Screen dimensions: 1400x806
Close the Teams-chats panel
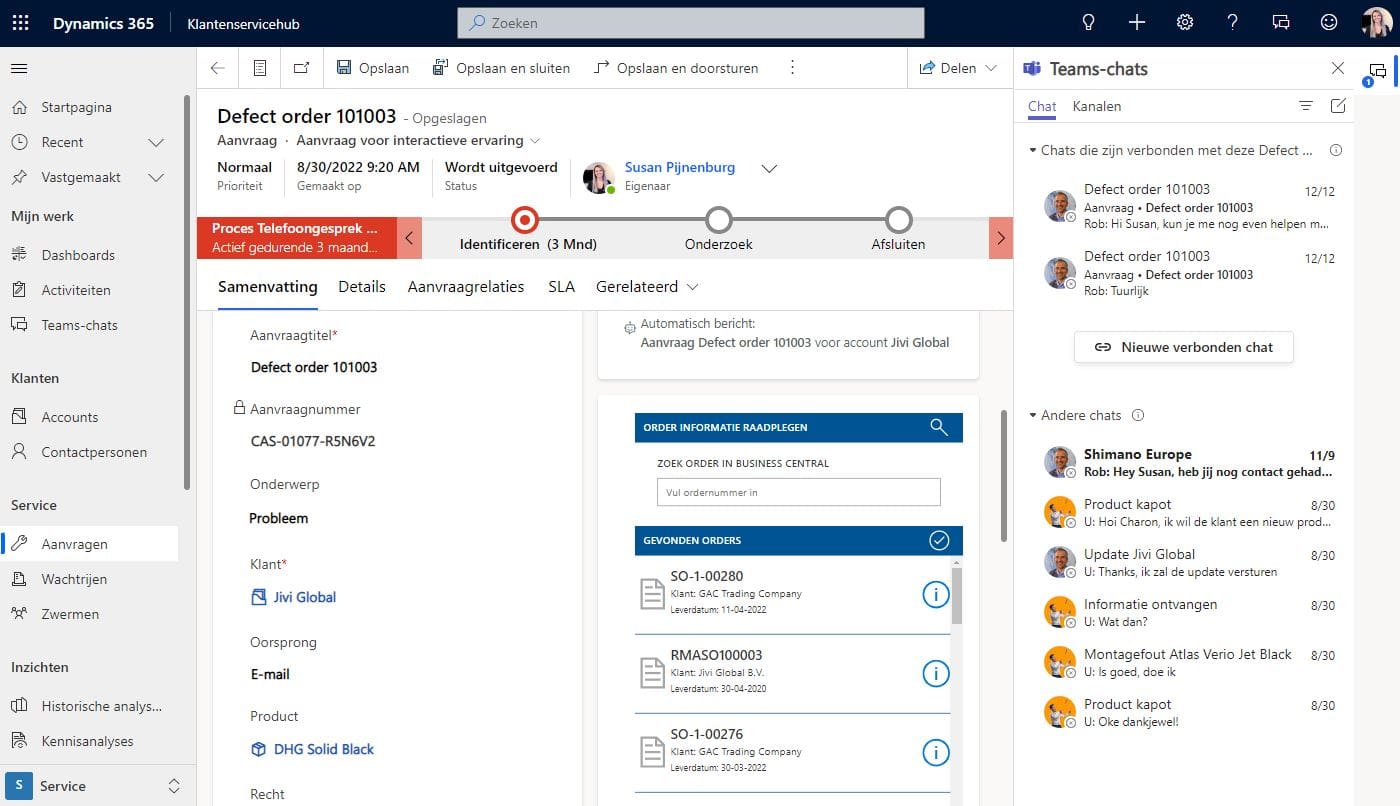pos(1338,68)
